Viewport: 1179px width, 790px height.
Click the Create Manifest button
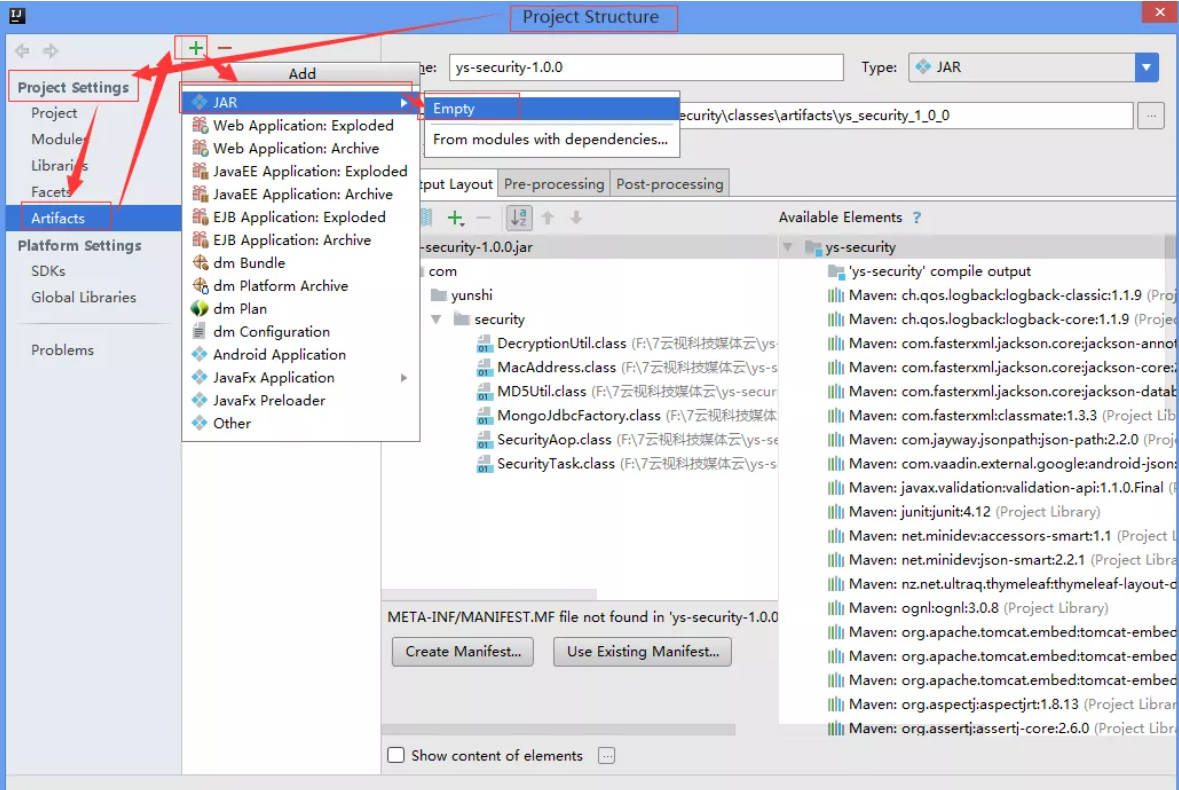[463, 651]
